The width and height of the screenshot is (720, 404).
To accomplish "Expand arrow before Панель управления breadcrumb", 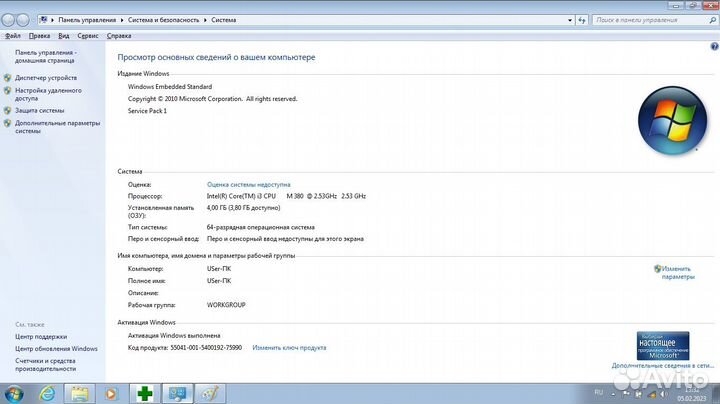I will (52, 20).
